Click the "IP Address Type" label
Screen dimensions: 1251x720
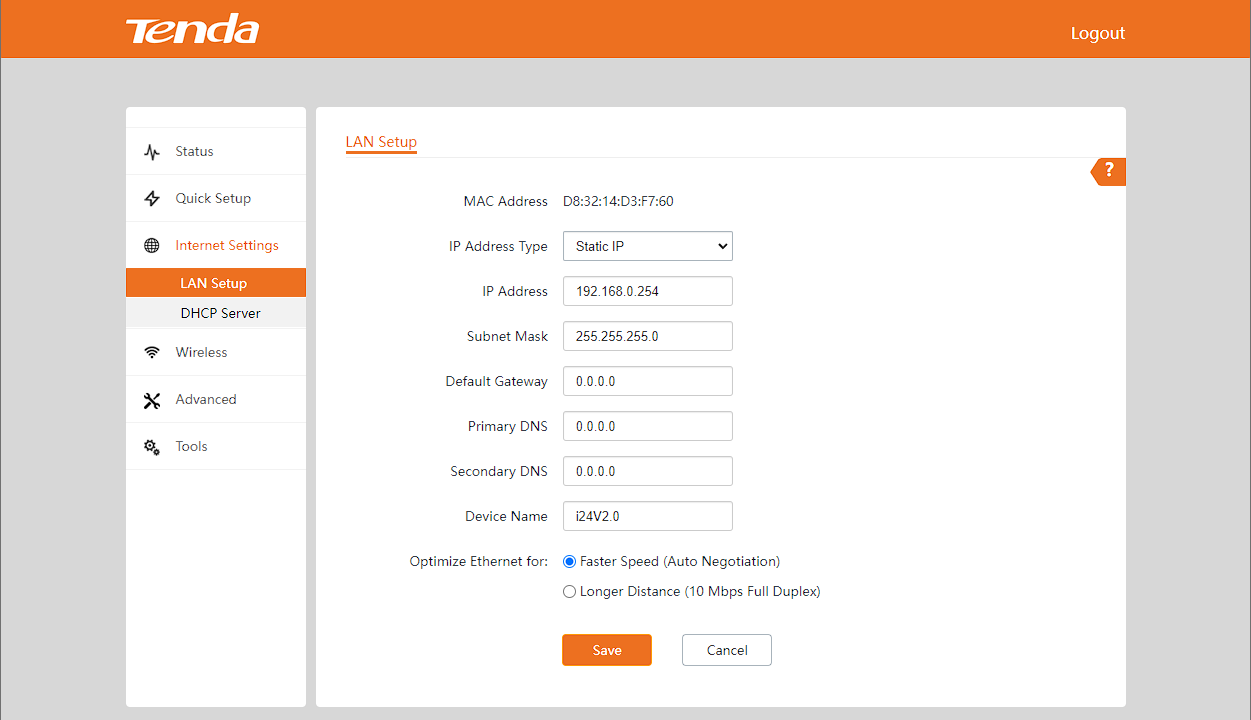(498, 246)
